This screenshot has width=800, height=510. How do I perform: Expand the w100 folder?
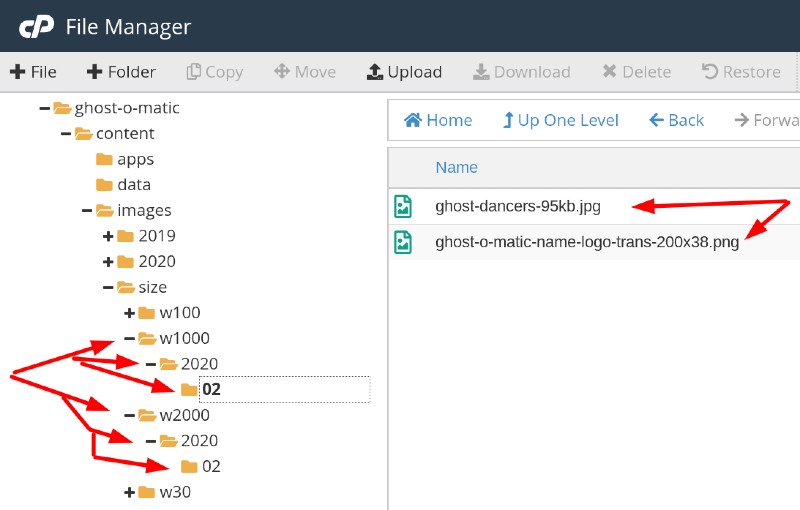coord(129,313)
